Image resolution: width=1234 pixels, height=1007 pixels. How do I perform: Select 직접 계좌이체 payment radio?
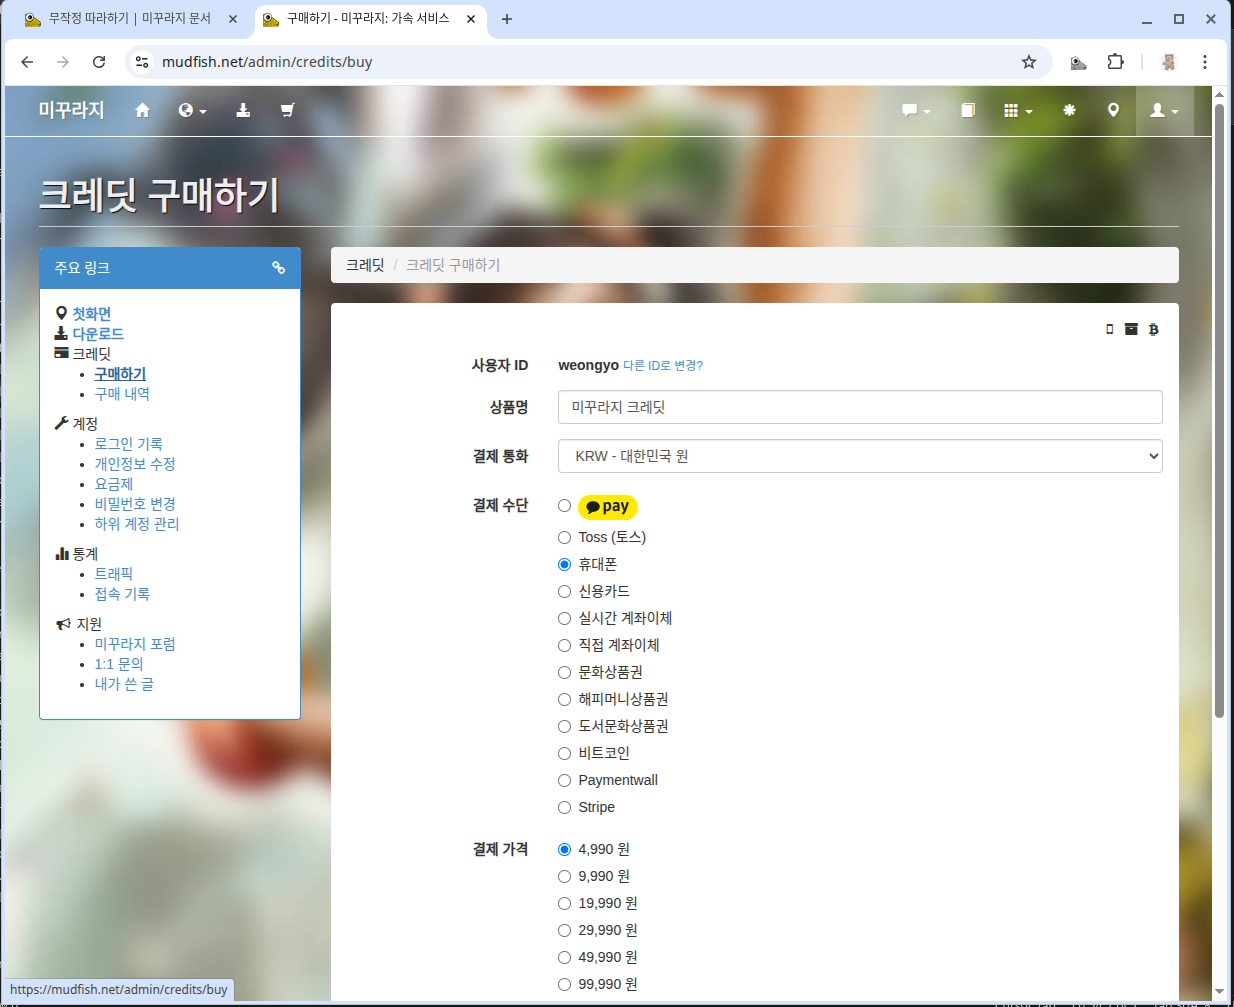[x=564, y=645]
